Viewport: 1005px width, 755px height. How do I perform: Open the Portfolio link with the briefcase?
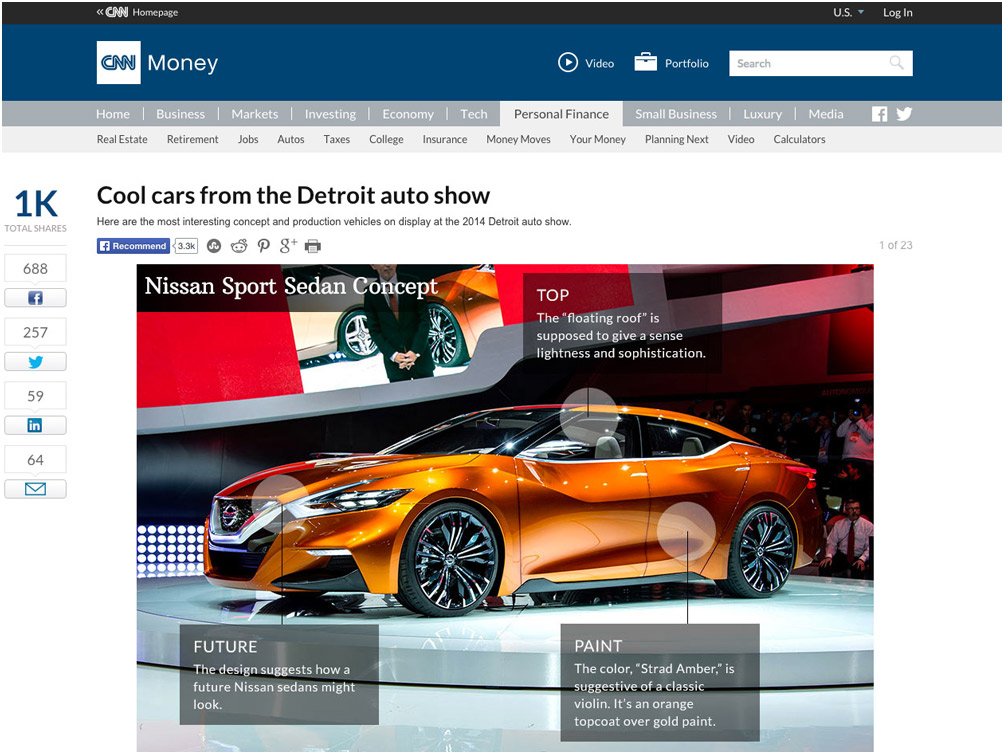[672, 63]
